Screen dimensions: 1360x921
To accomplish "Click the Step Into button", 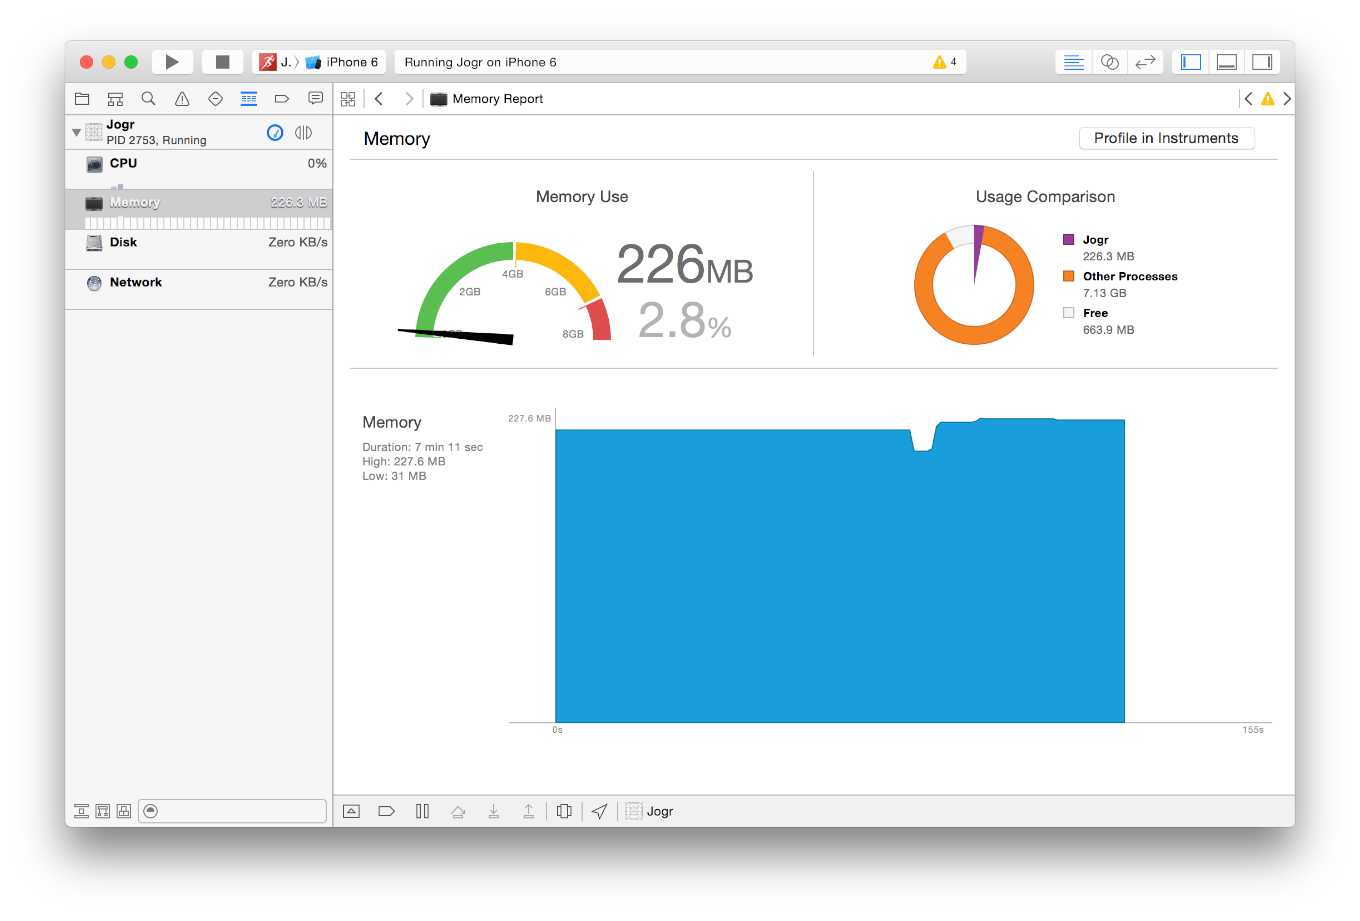I will (493, 811).
